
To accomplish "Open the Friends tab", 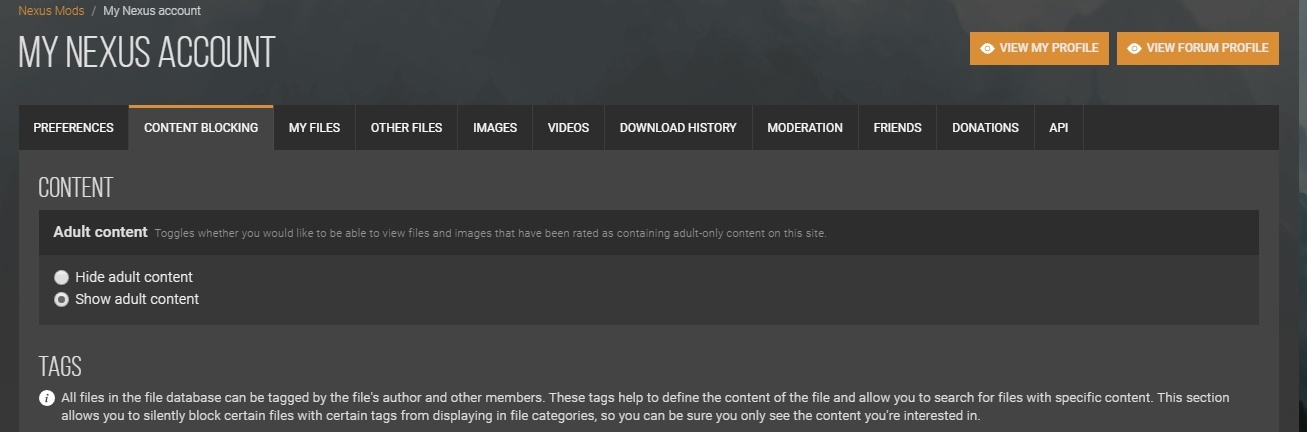I will (897, 128).
